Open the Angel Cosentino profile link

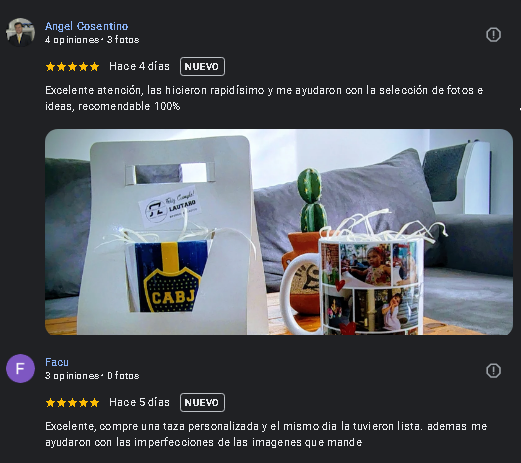point(87,26)
